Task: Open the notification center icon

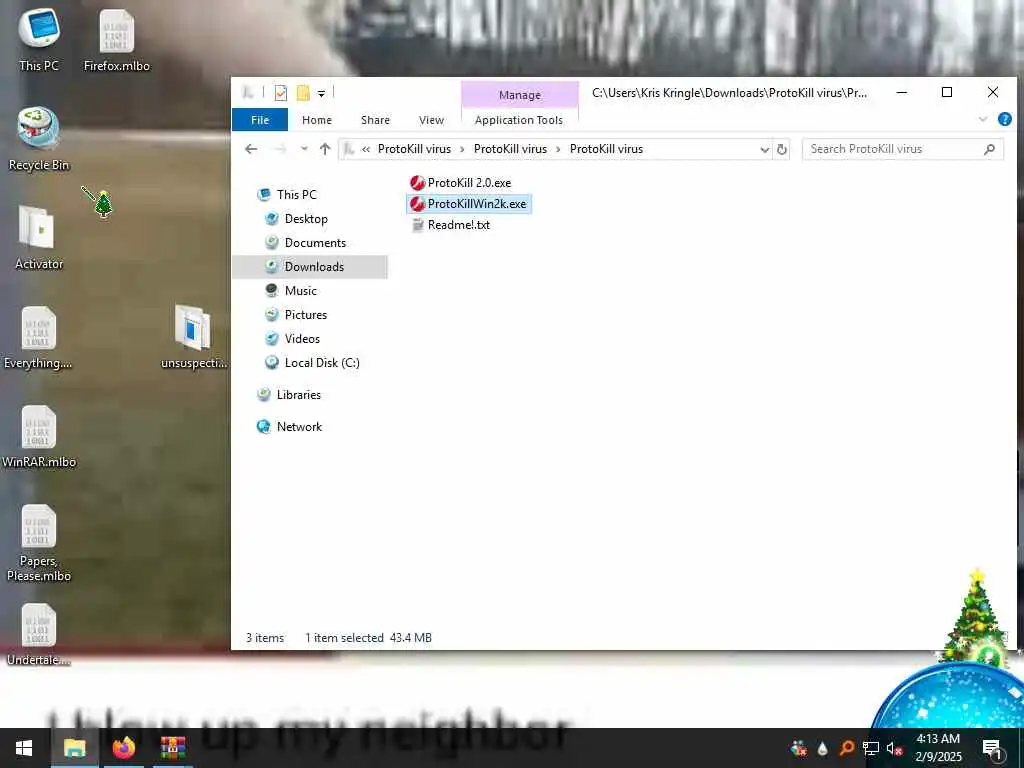Action: pos(993,748)
